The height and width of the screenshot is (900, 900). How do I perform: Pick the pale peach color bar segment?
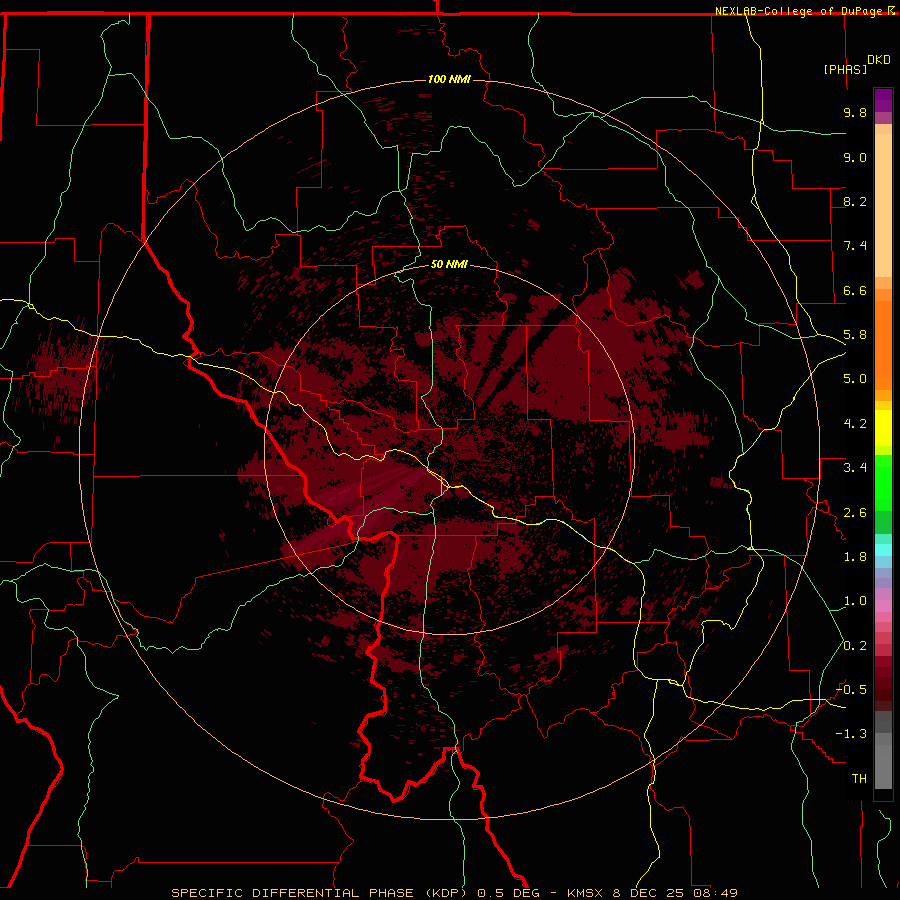[883, 205]
